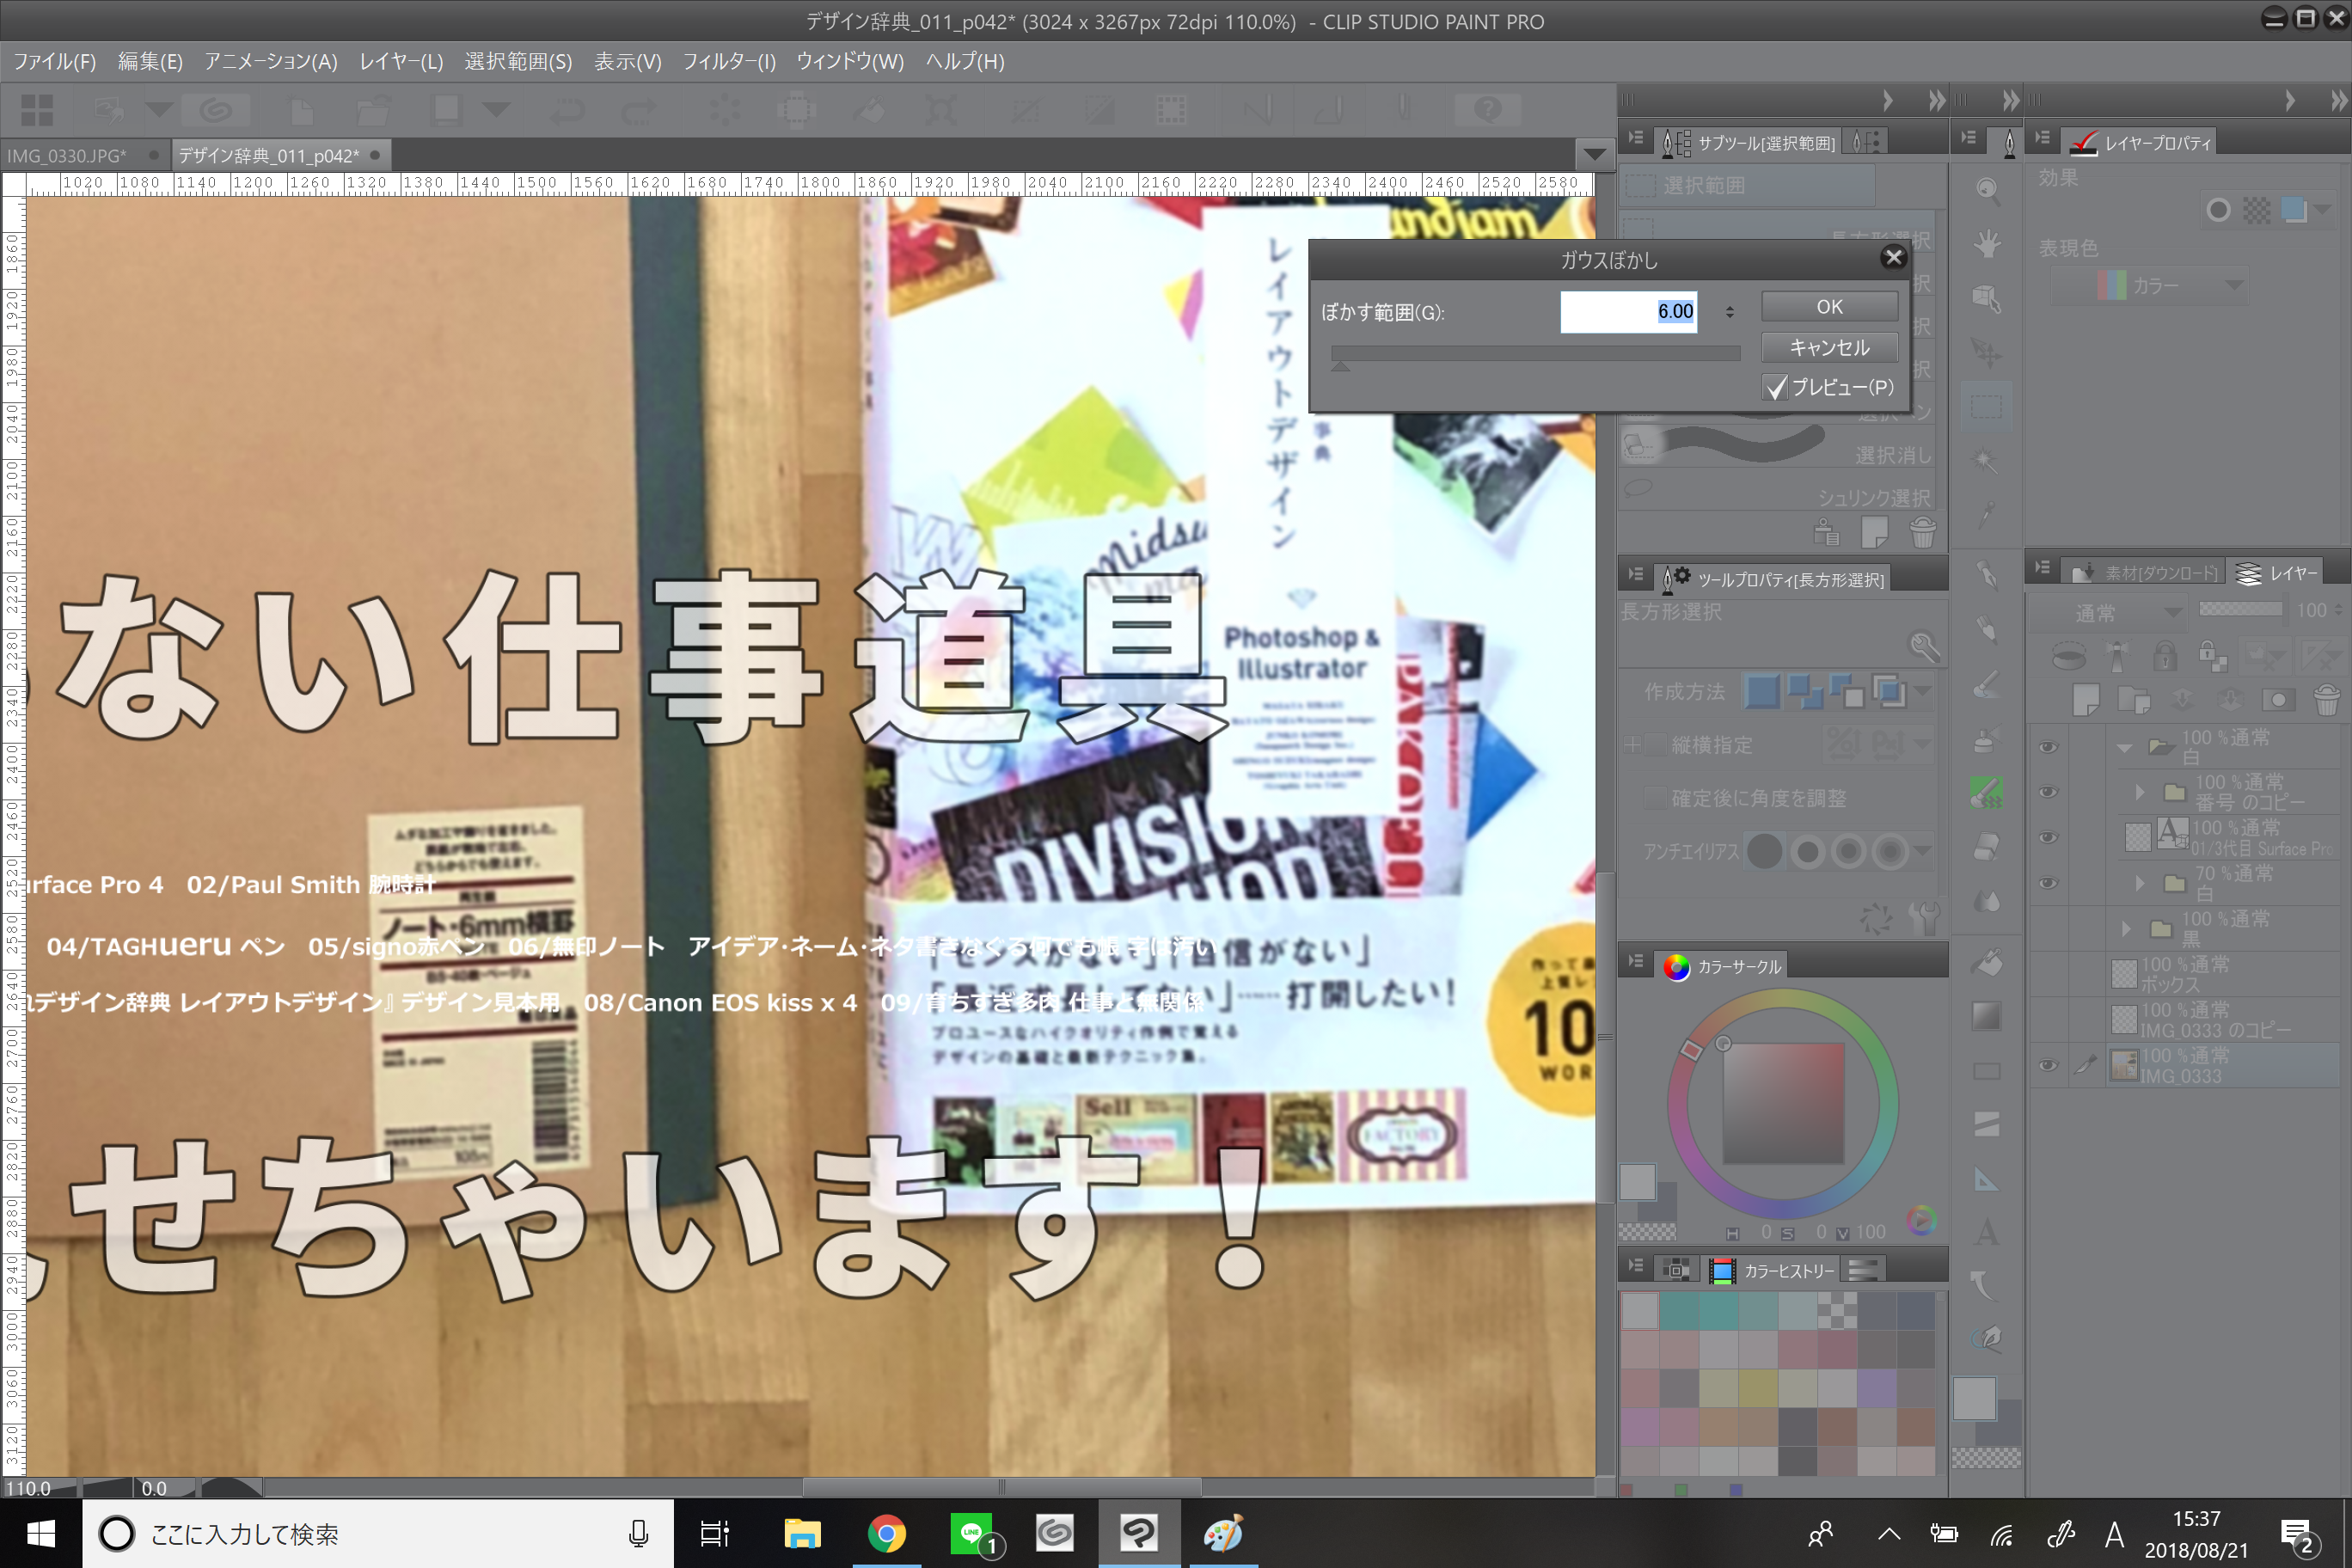This screenshot has width=2352, height=1568.
Task: Select the Ruler triangle tool
Action: (1987, 1179)
